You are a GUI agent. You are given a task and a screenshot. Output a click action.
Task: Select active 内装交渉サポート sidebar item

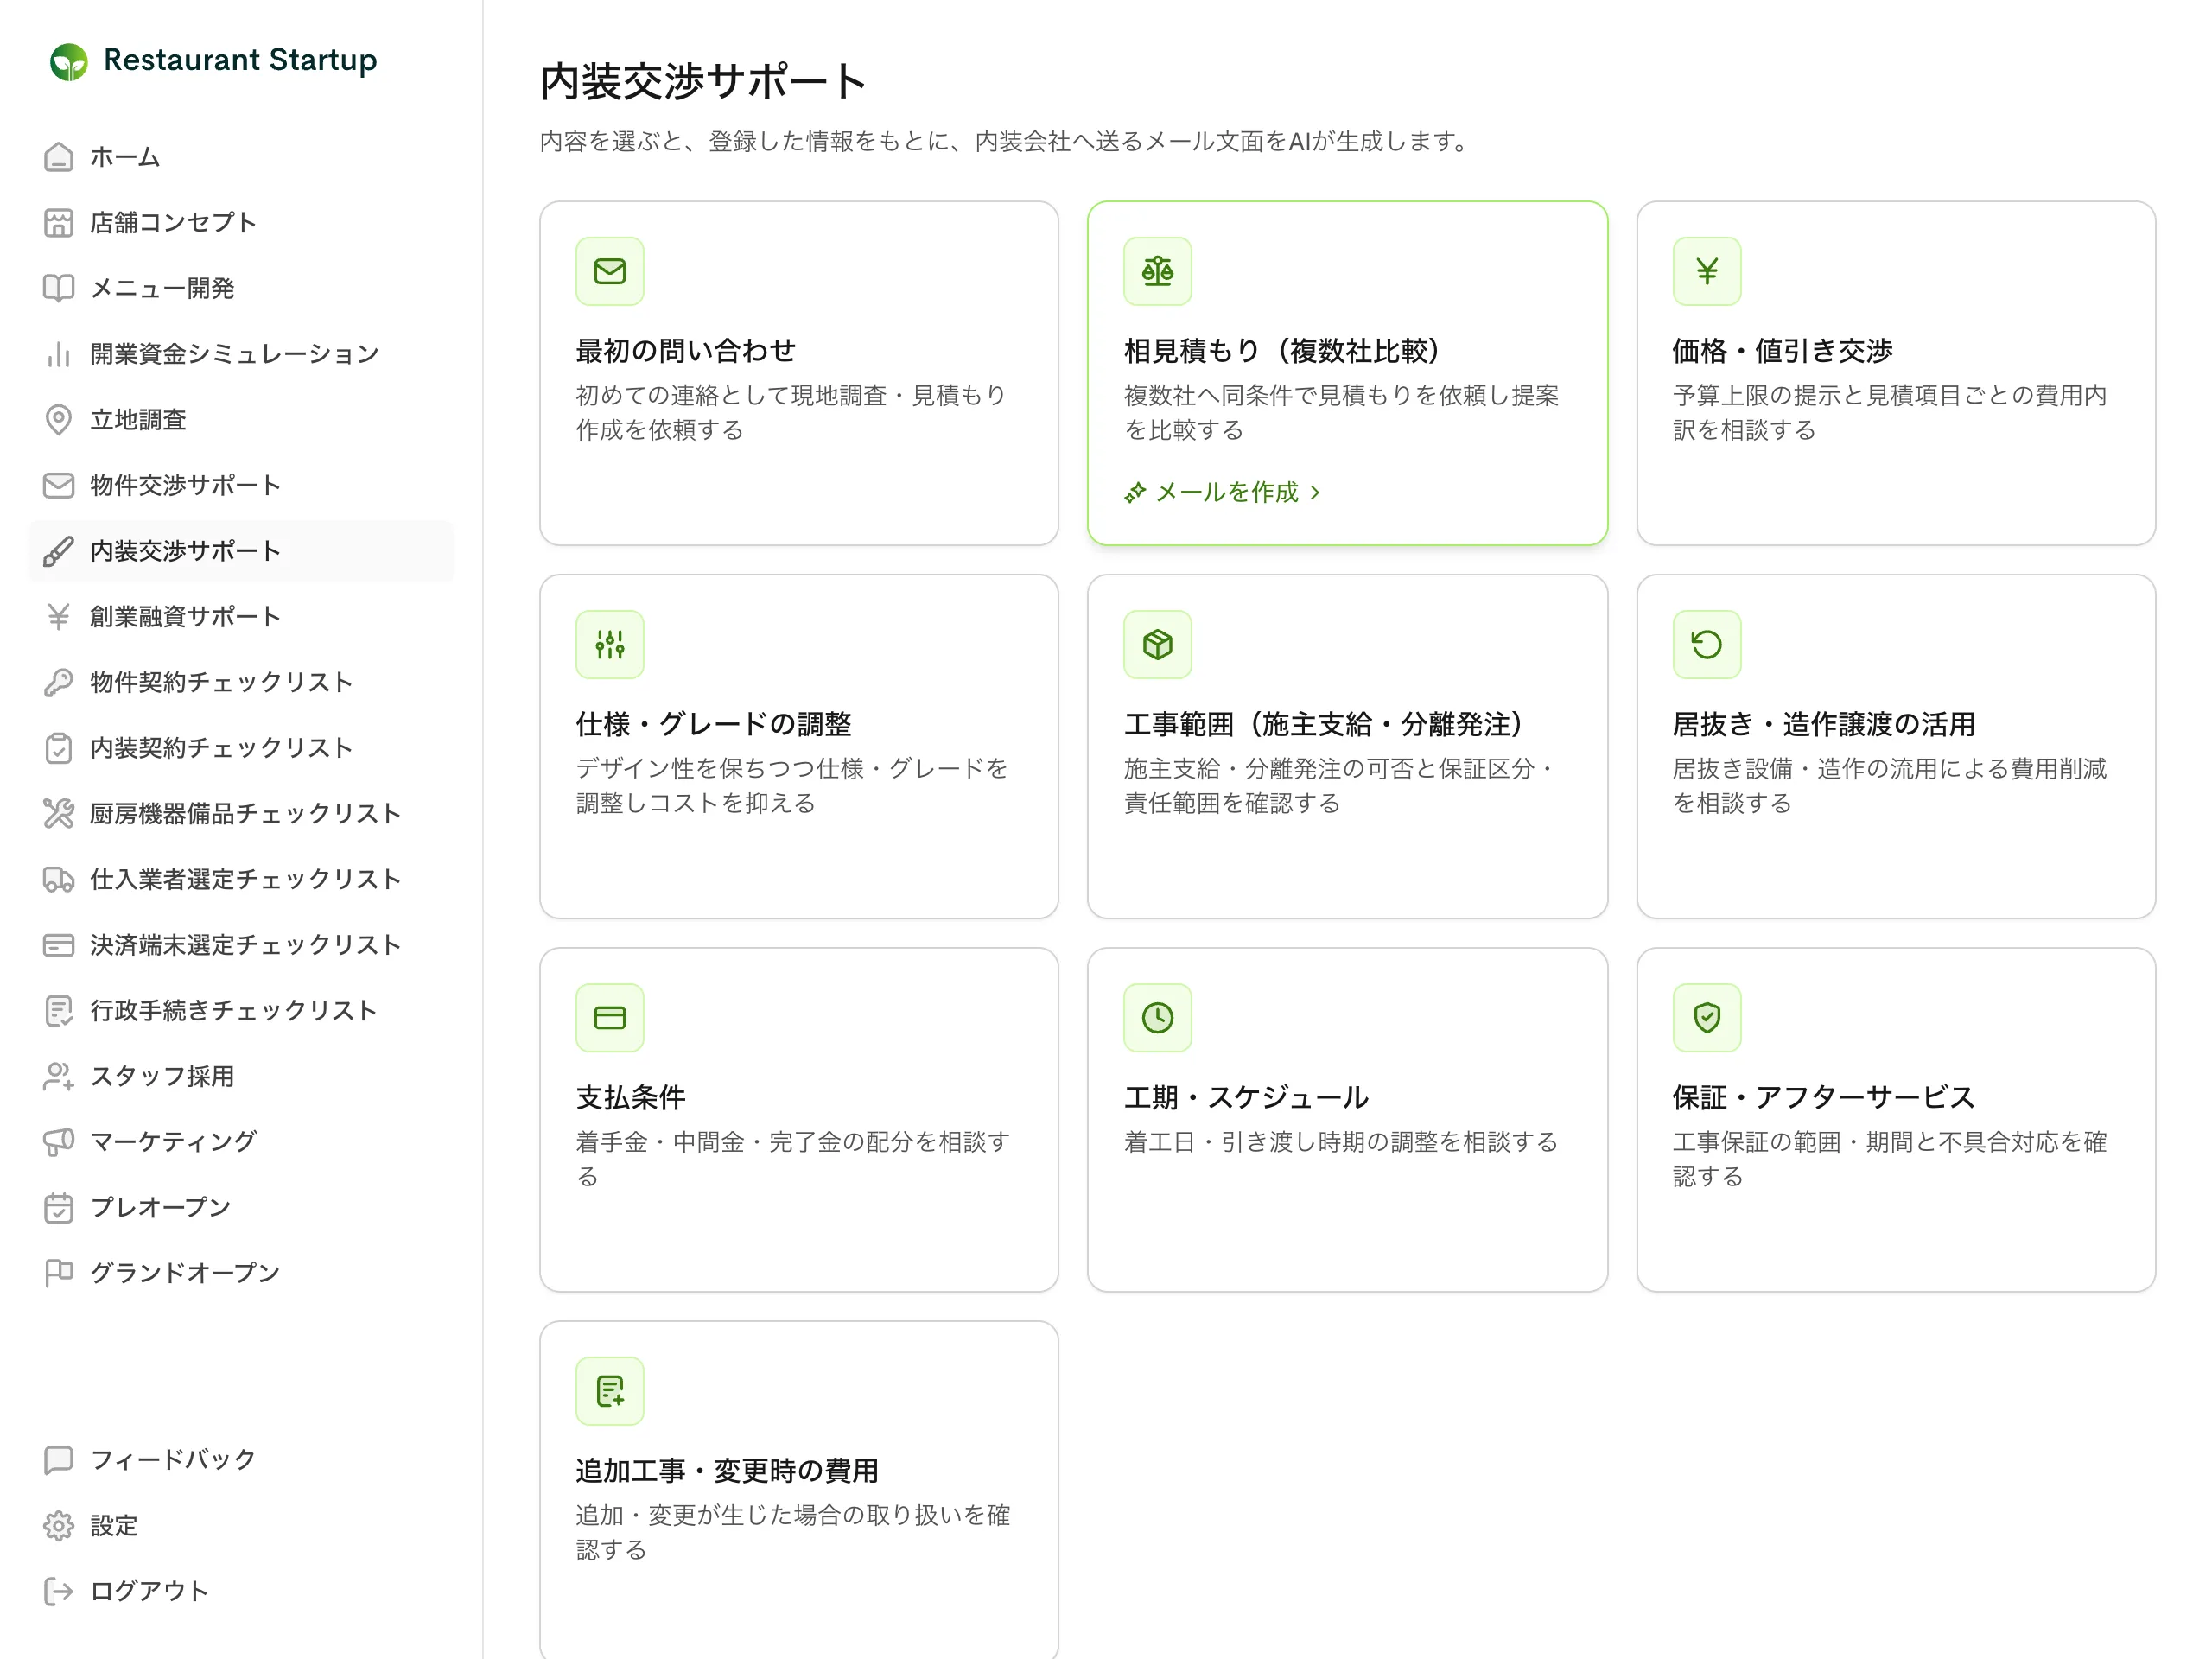pos(241,551)
